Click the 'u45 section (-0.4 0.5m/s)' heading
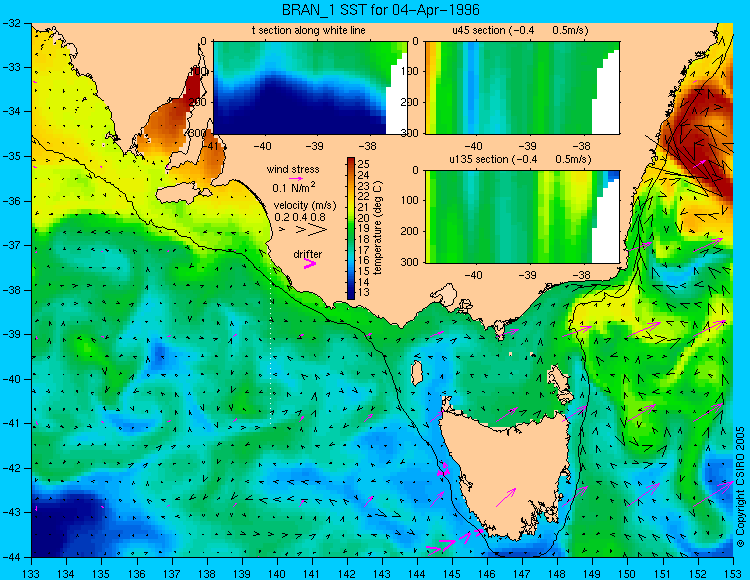The height and width of the screenshot is (580, 750). (520, 30)
